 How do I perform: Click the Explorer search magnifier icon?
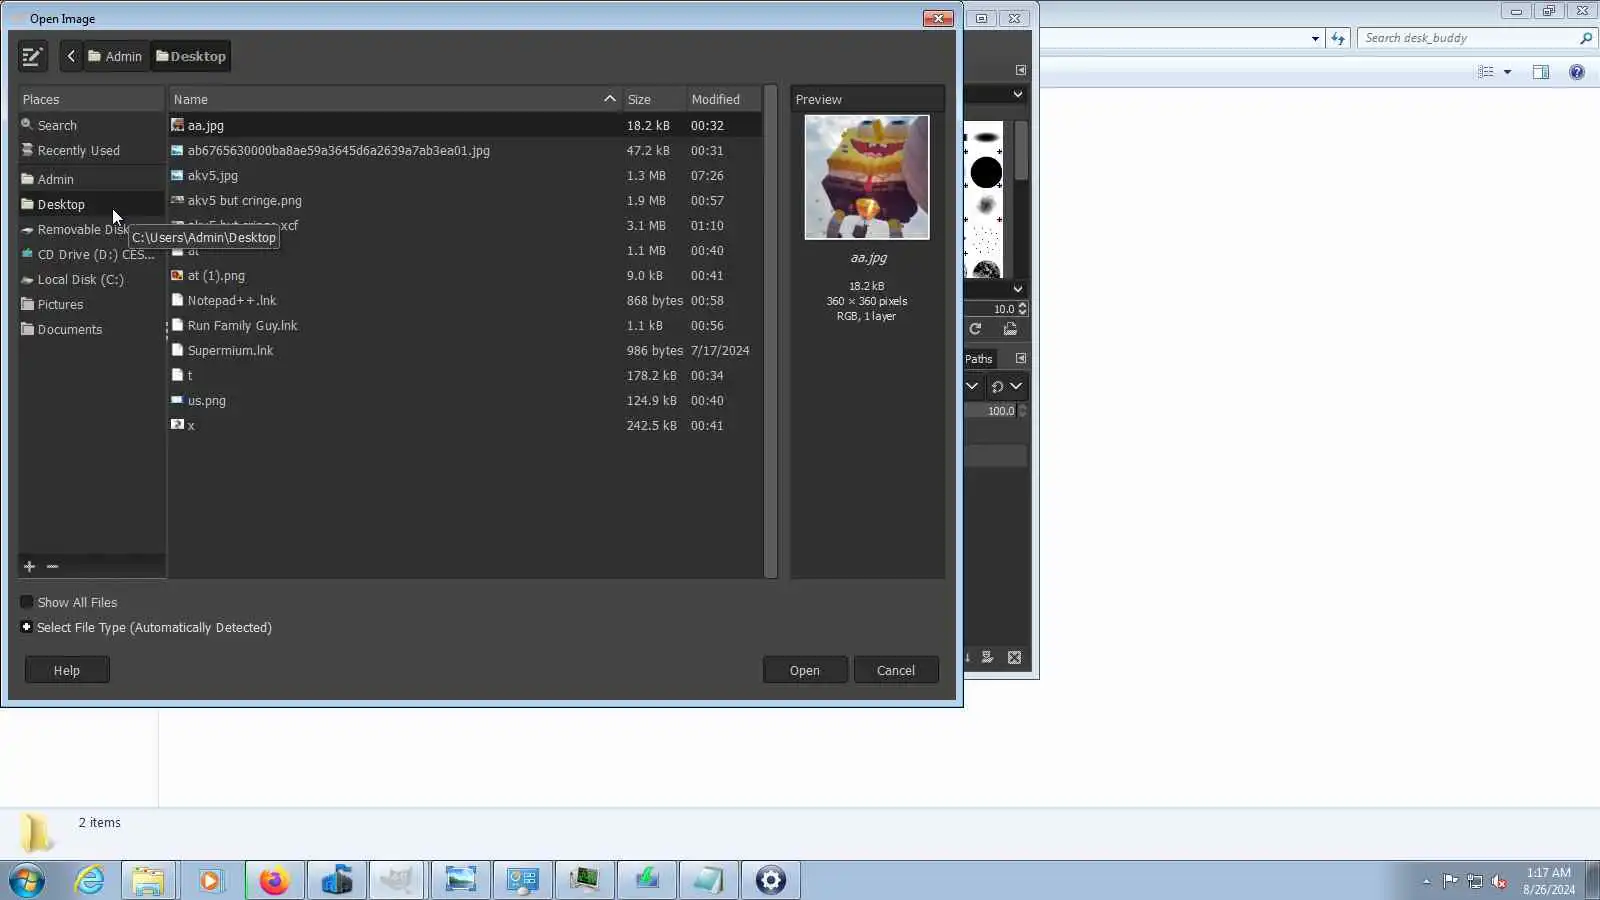tap(1586, 38)
